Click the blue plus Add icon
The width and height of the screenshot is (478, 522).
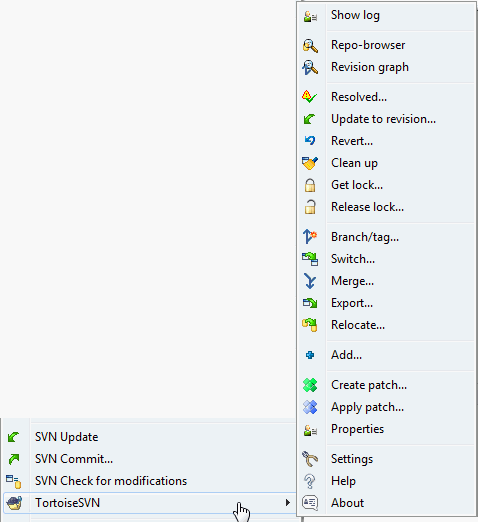310,355
